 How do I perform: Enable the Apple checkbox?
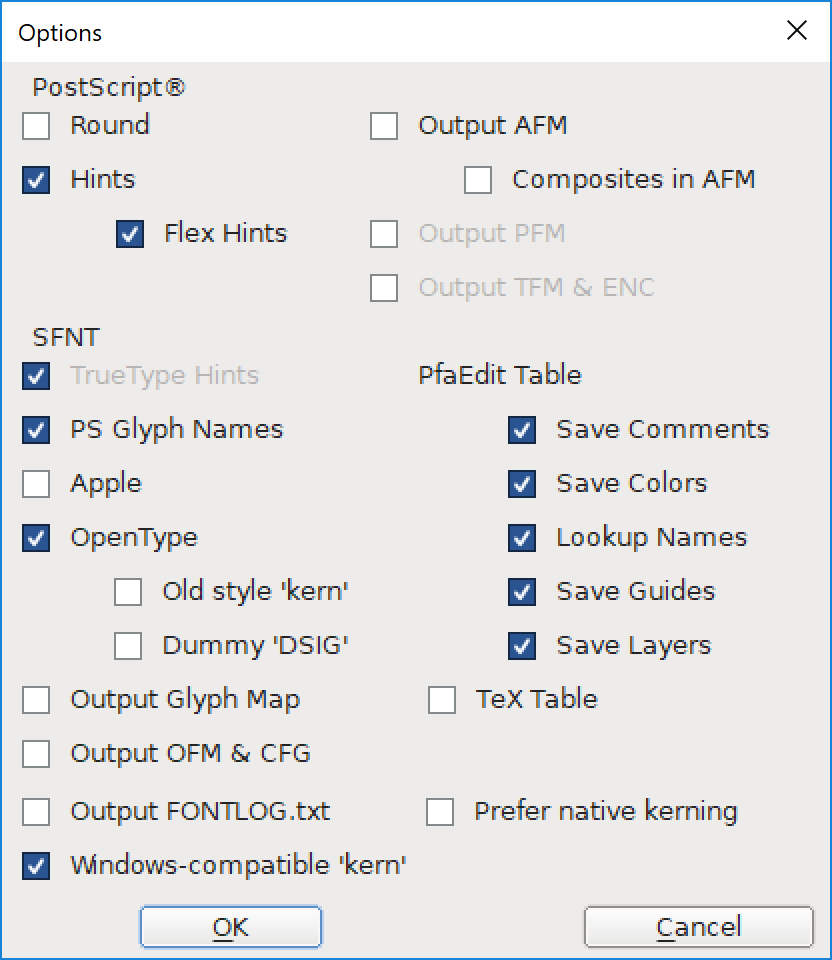[36, 484]
